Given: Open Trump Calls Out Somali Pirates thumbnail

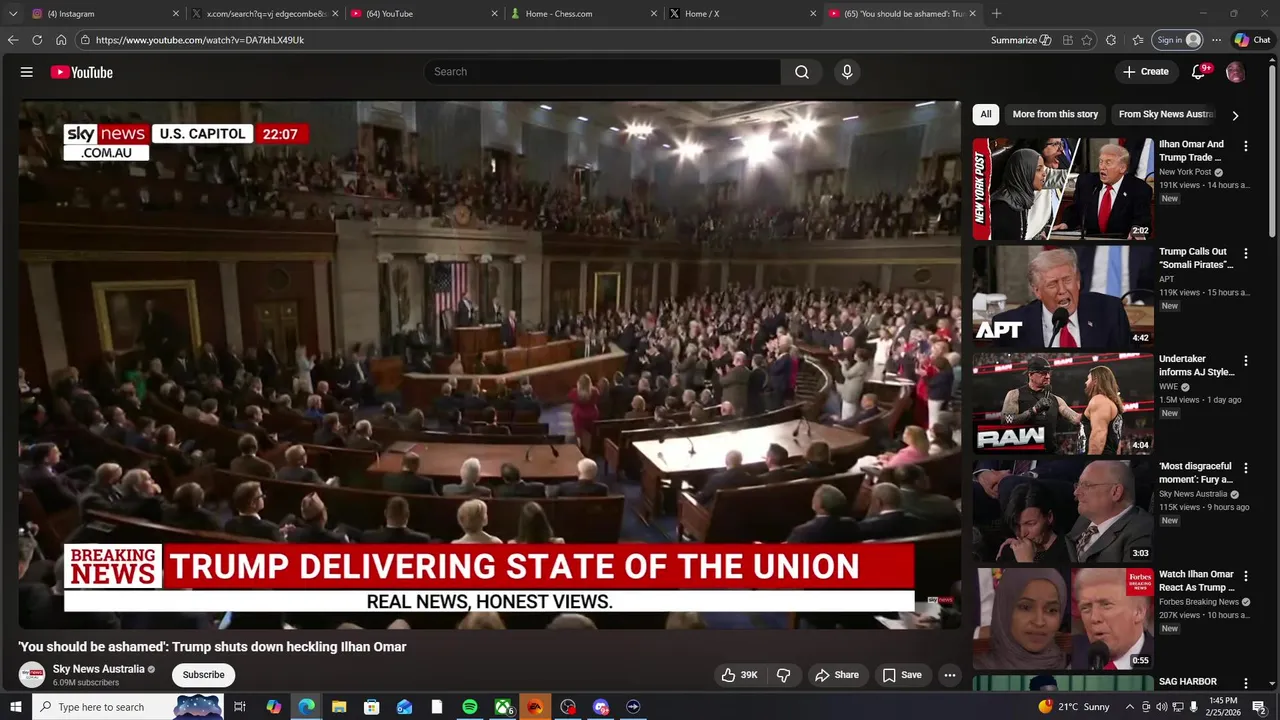Looking at the screenshot, I should click(1063, 296).
